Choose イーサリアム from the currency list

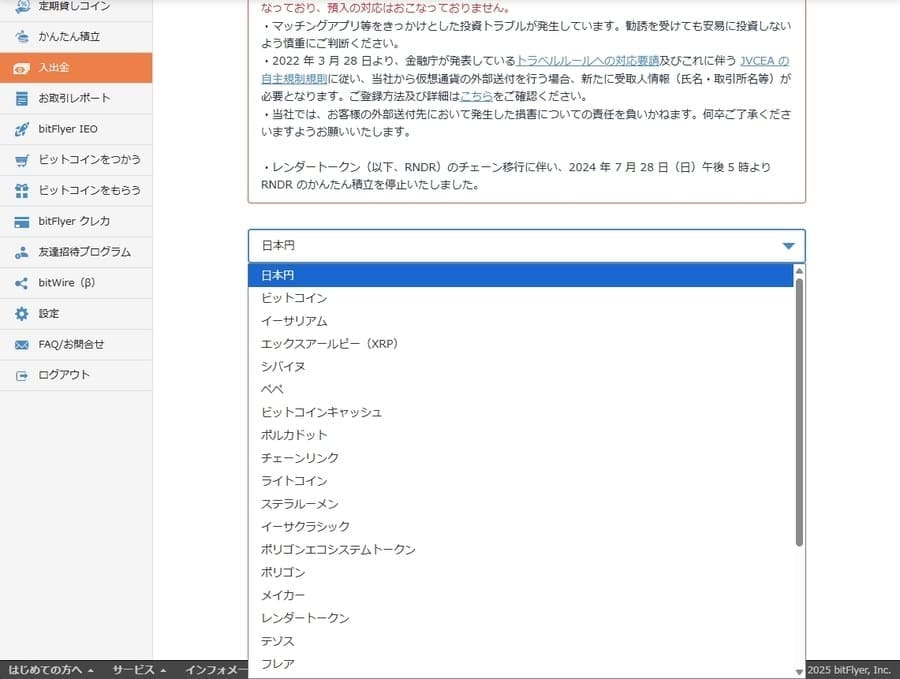521,321
